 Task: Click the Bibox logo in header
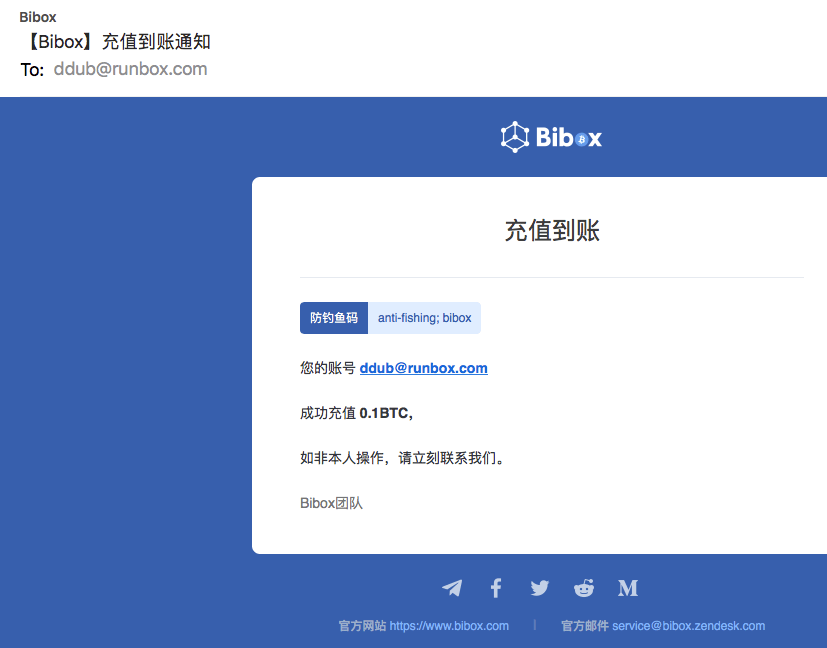point(551,137)
